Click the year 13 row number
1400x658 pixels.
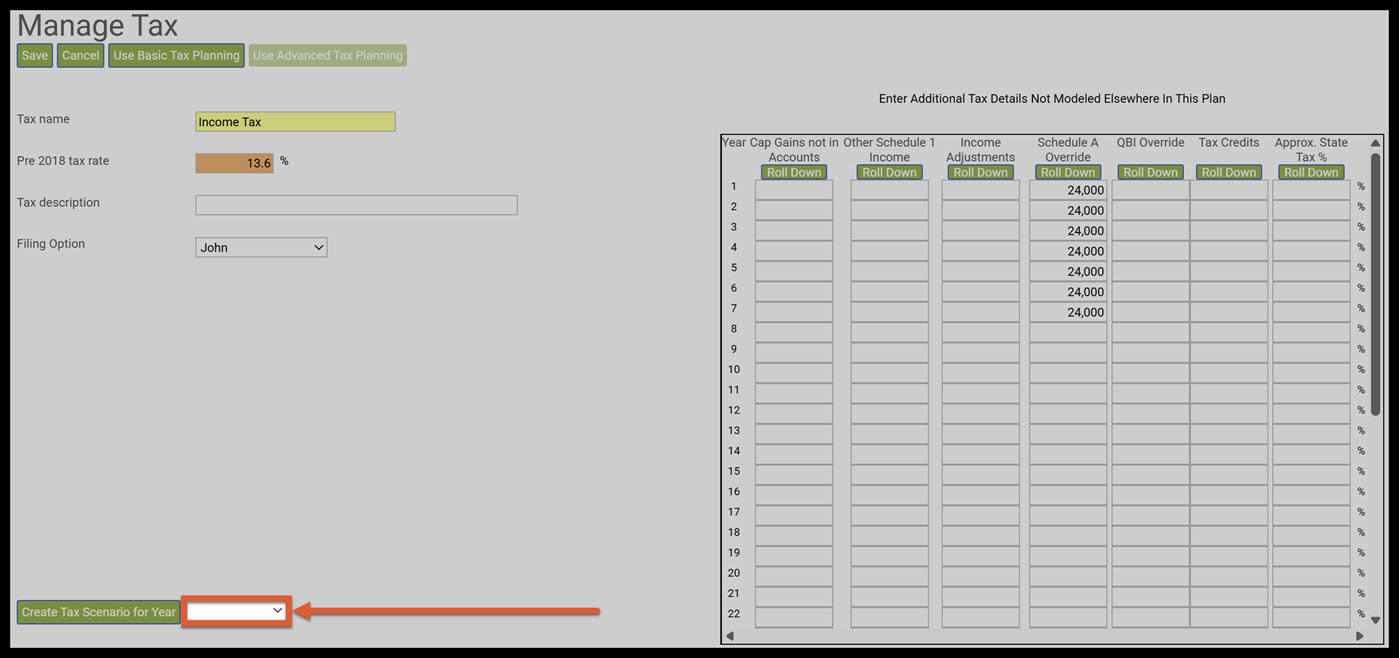734,431
